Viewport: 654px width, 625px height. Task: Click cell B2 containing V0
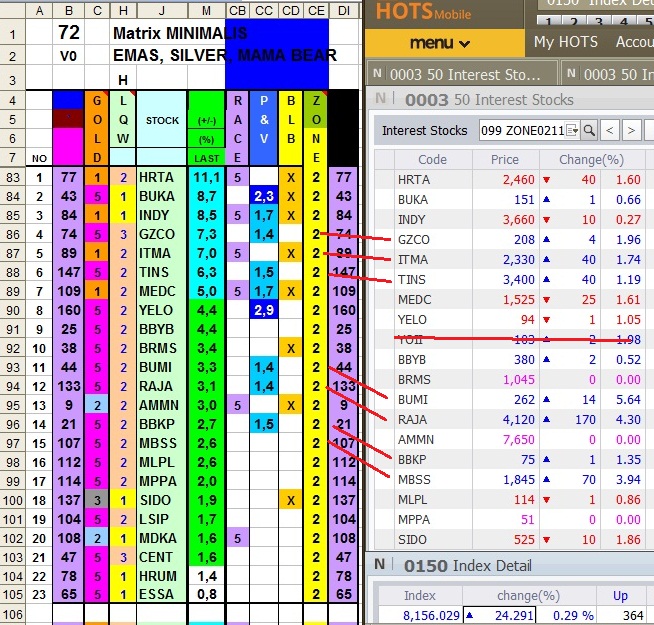(68, 56)
